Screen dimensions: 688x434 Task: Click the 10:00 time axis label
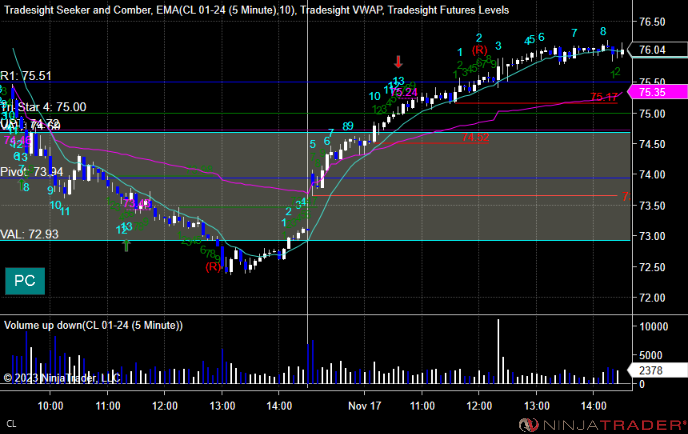coord(50,406)
